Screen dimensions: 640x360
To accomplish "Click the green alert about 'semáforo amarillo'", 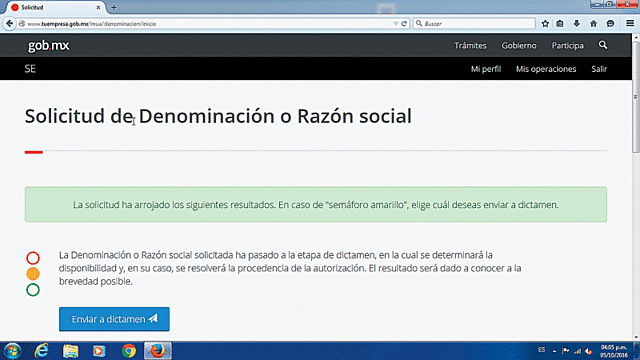I will pos(316,204).
